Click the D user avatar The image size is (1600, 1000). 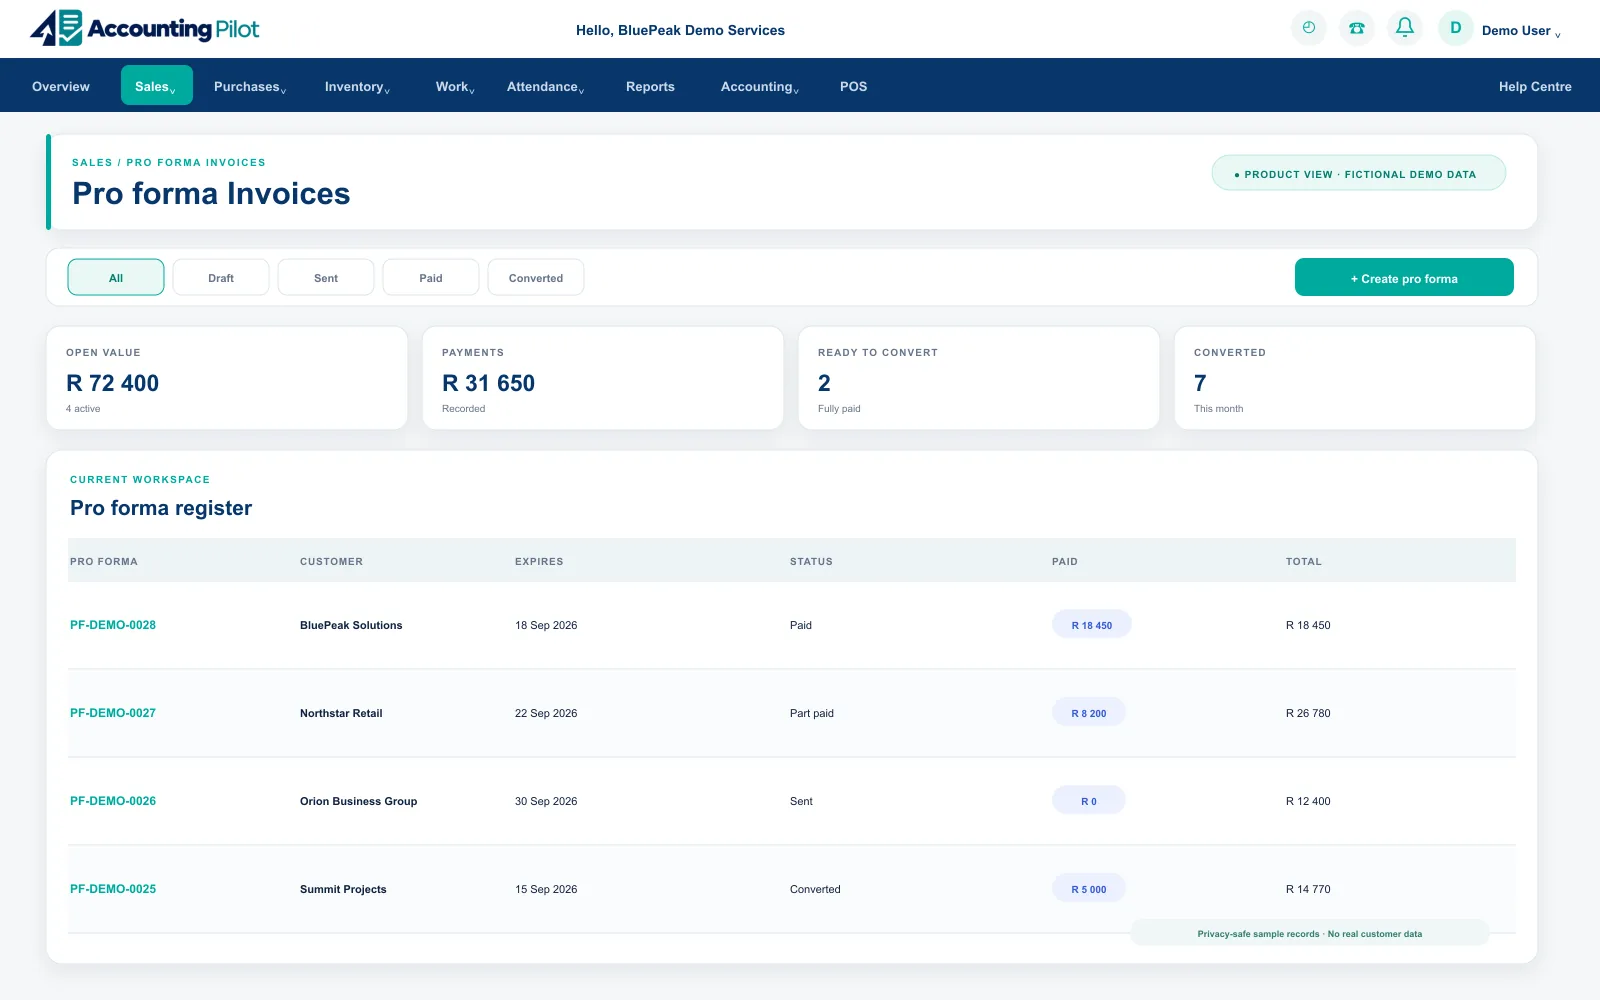(x=1456, y=28)
